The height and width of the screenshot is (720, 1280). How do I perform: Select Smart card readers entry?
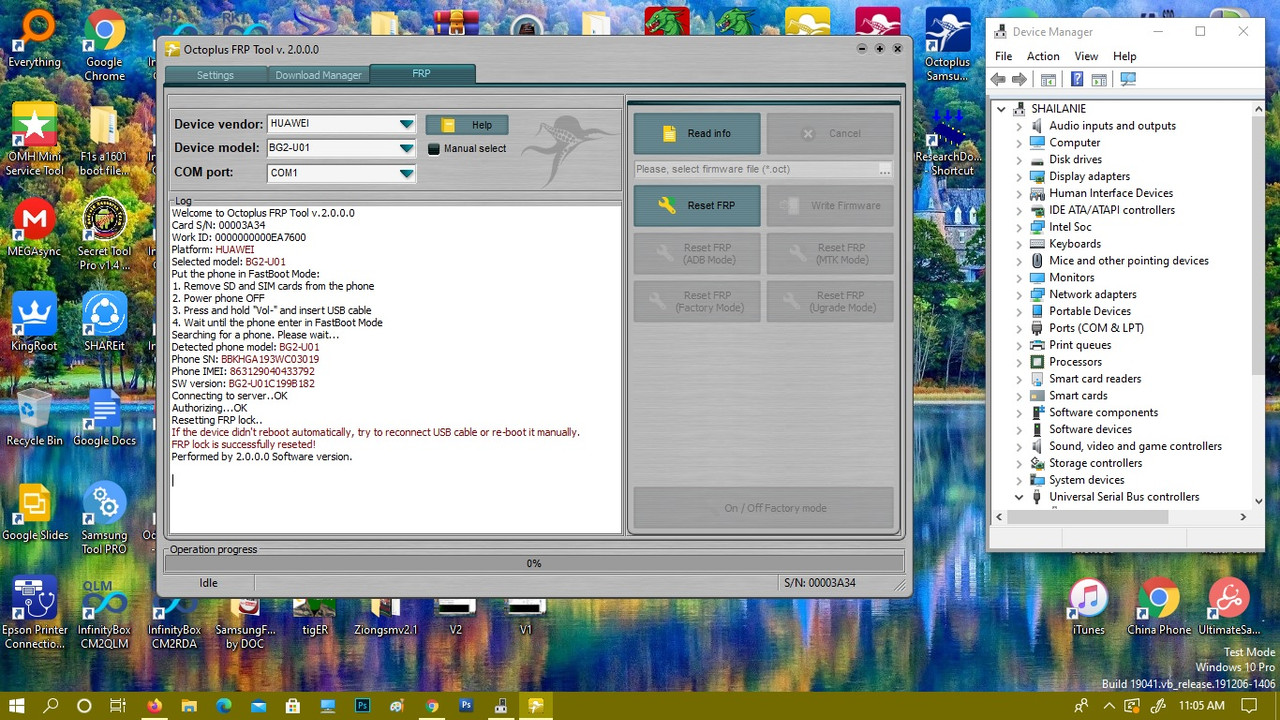click(1094, 379)
